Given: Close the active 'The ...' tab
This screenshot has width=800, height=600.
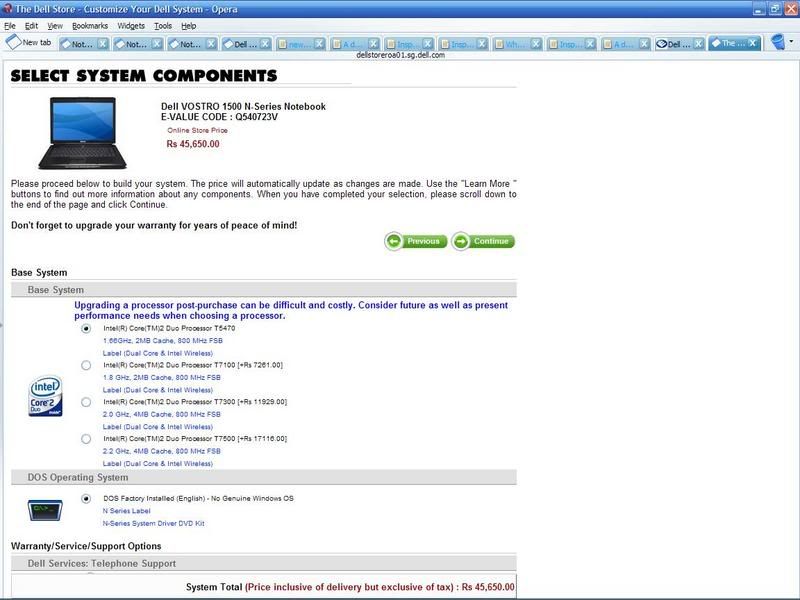Looking at the screenshot, I should [x=753, y=43].
